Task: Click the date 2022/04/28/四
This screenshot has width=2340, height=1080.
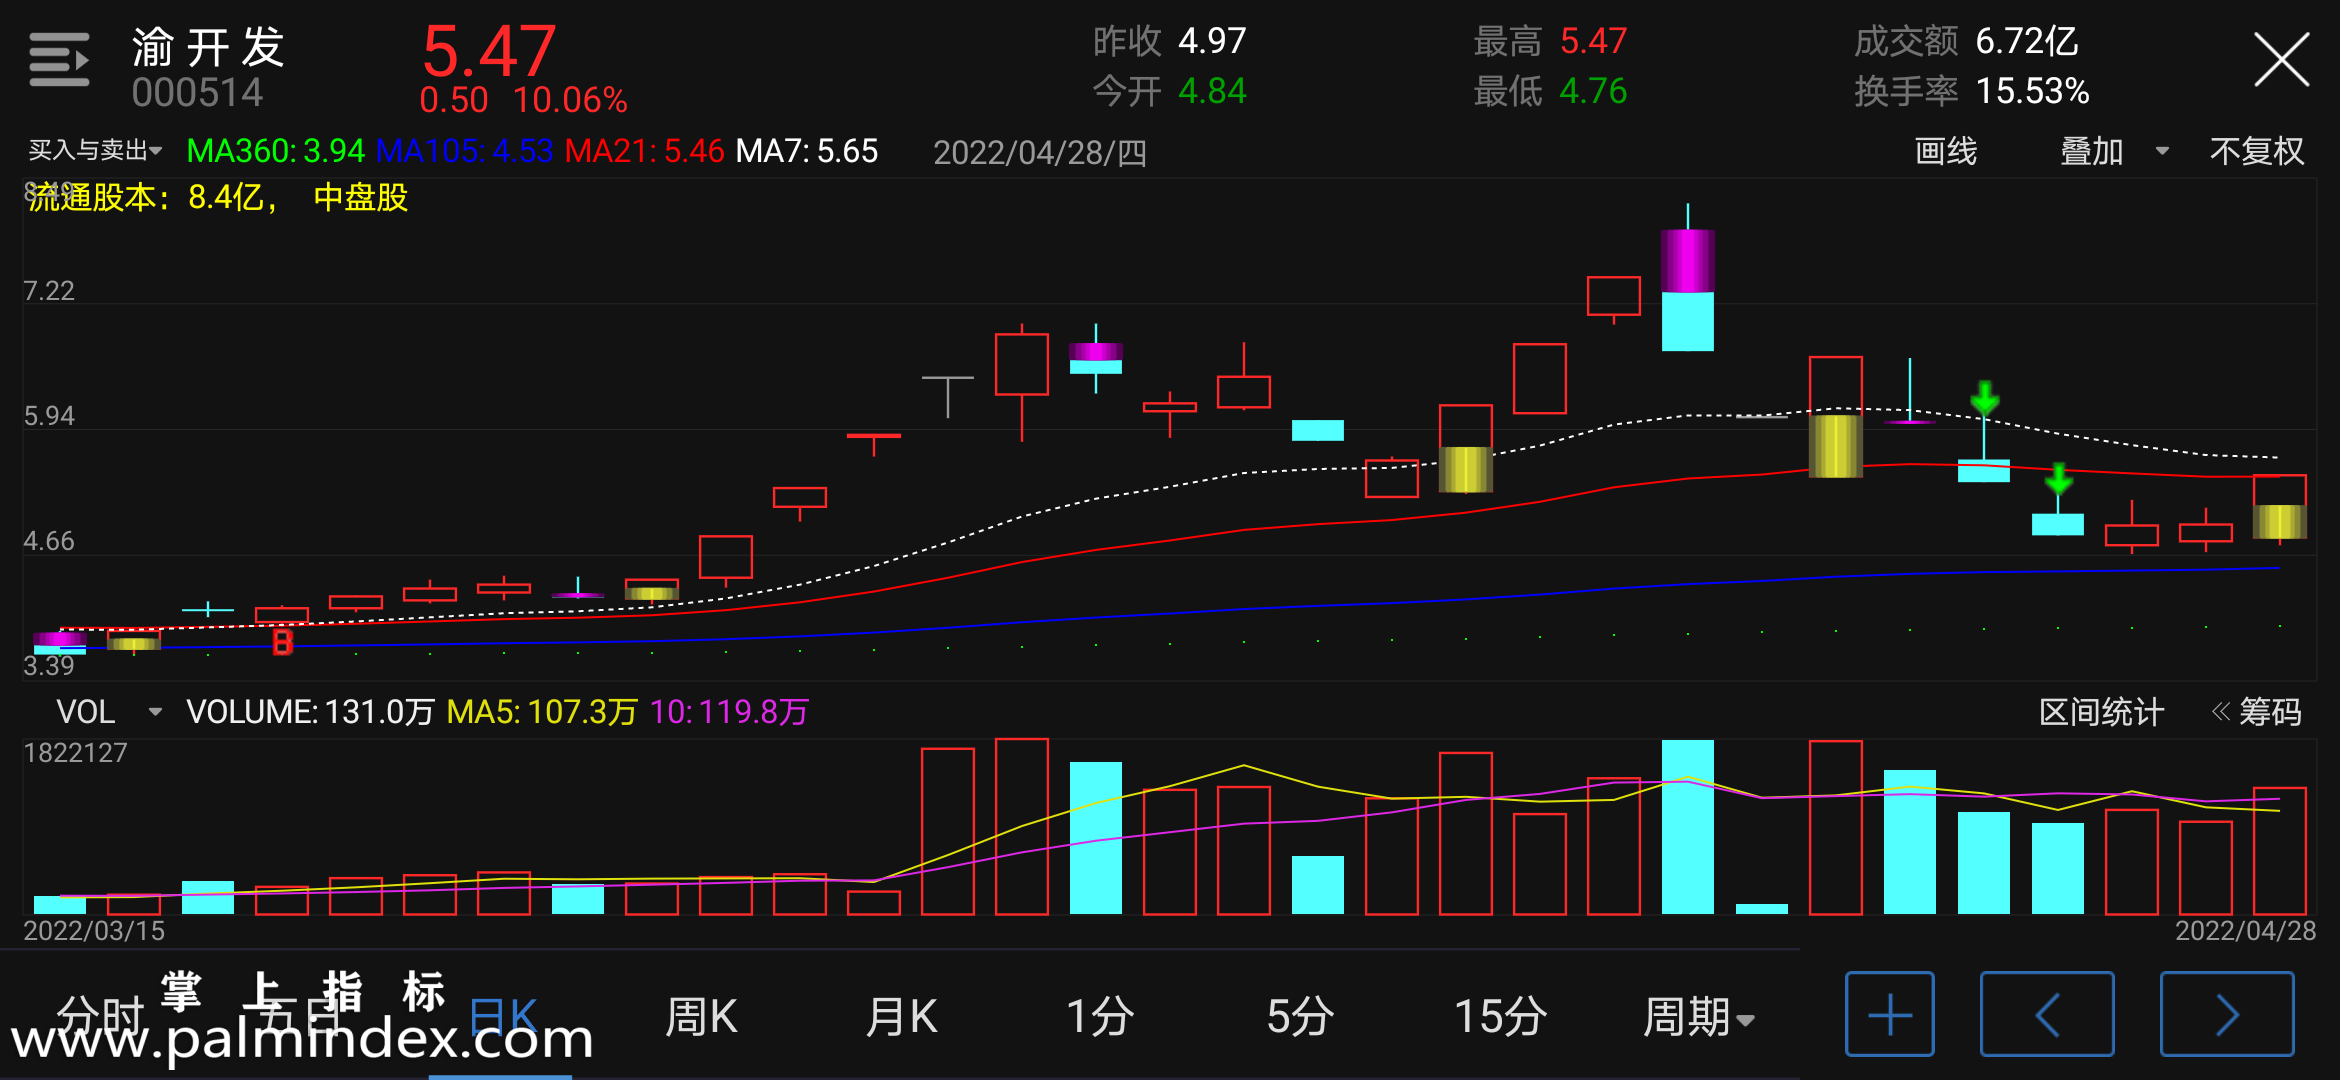Action: pos(1040,153)
